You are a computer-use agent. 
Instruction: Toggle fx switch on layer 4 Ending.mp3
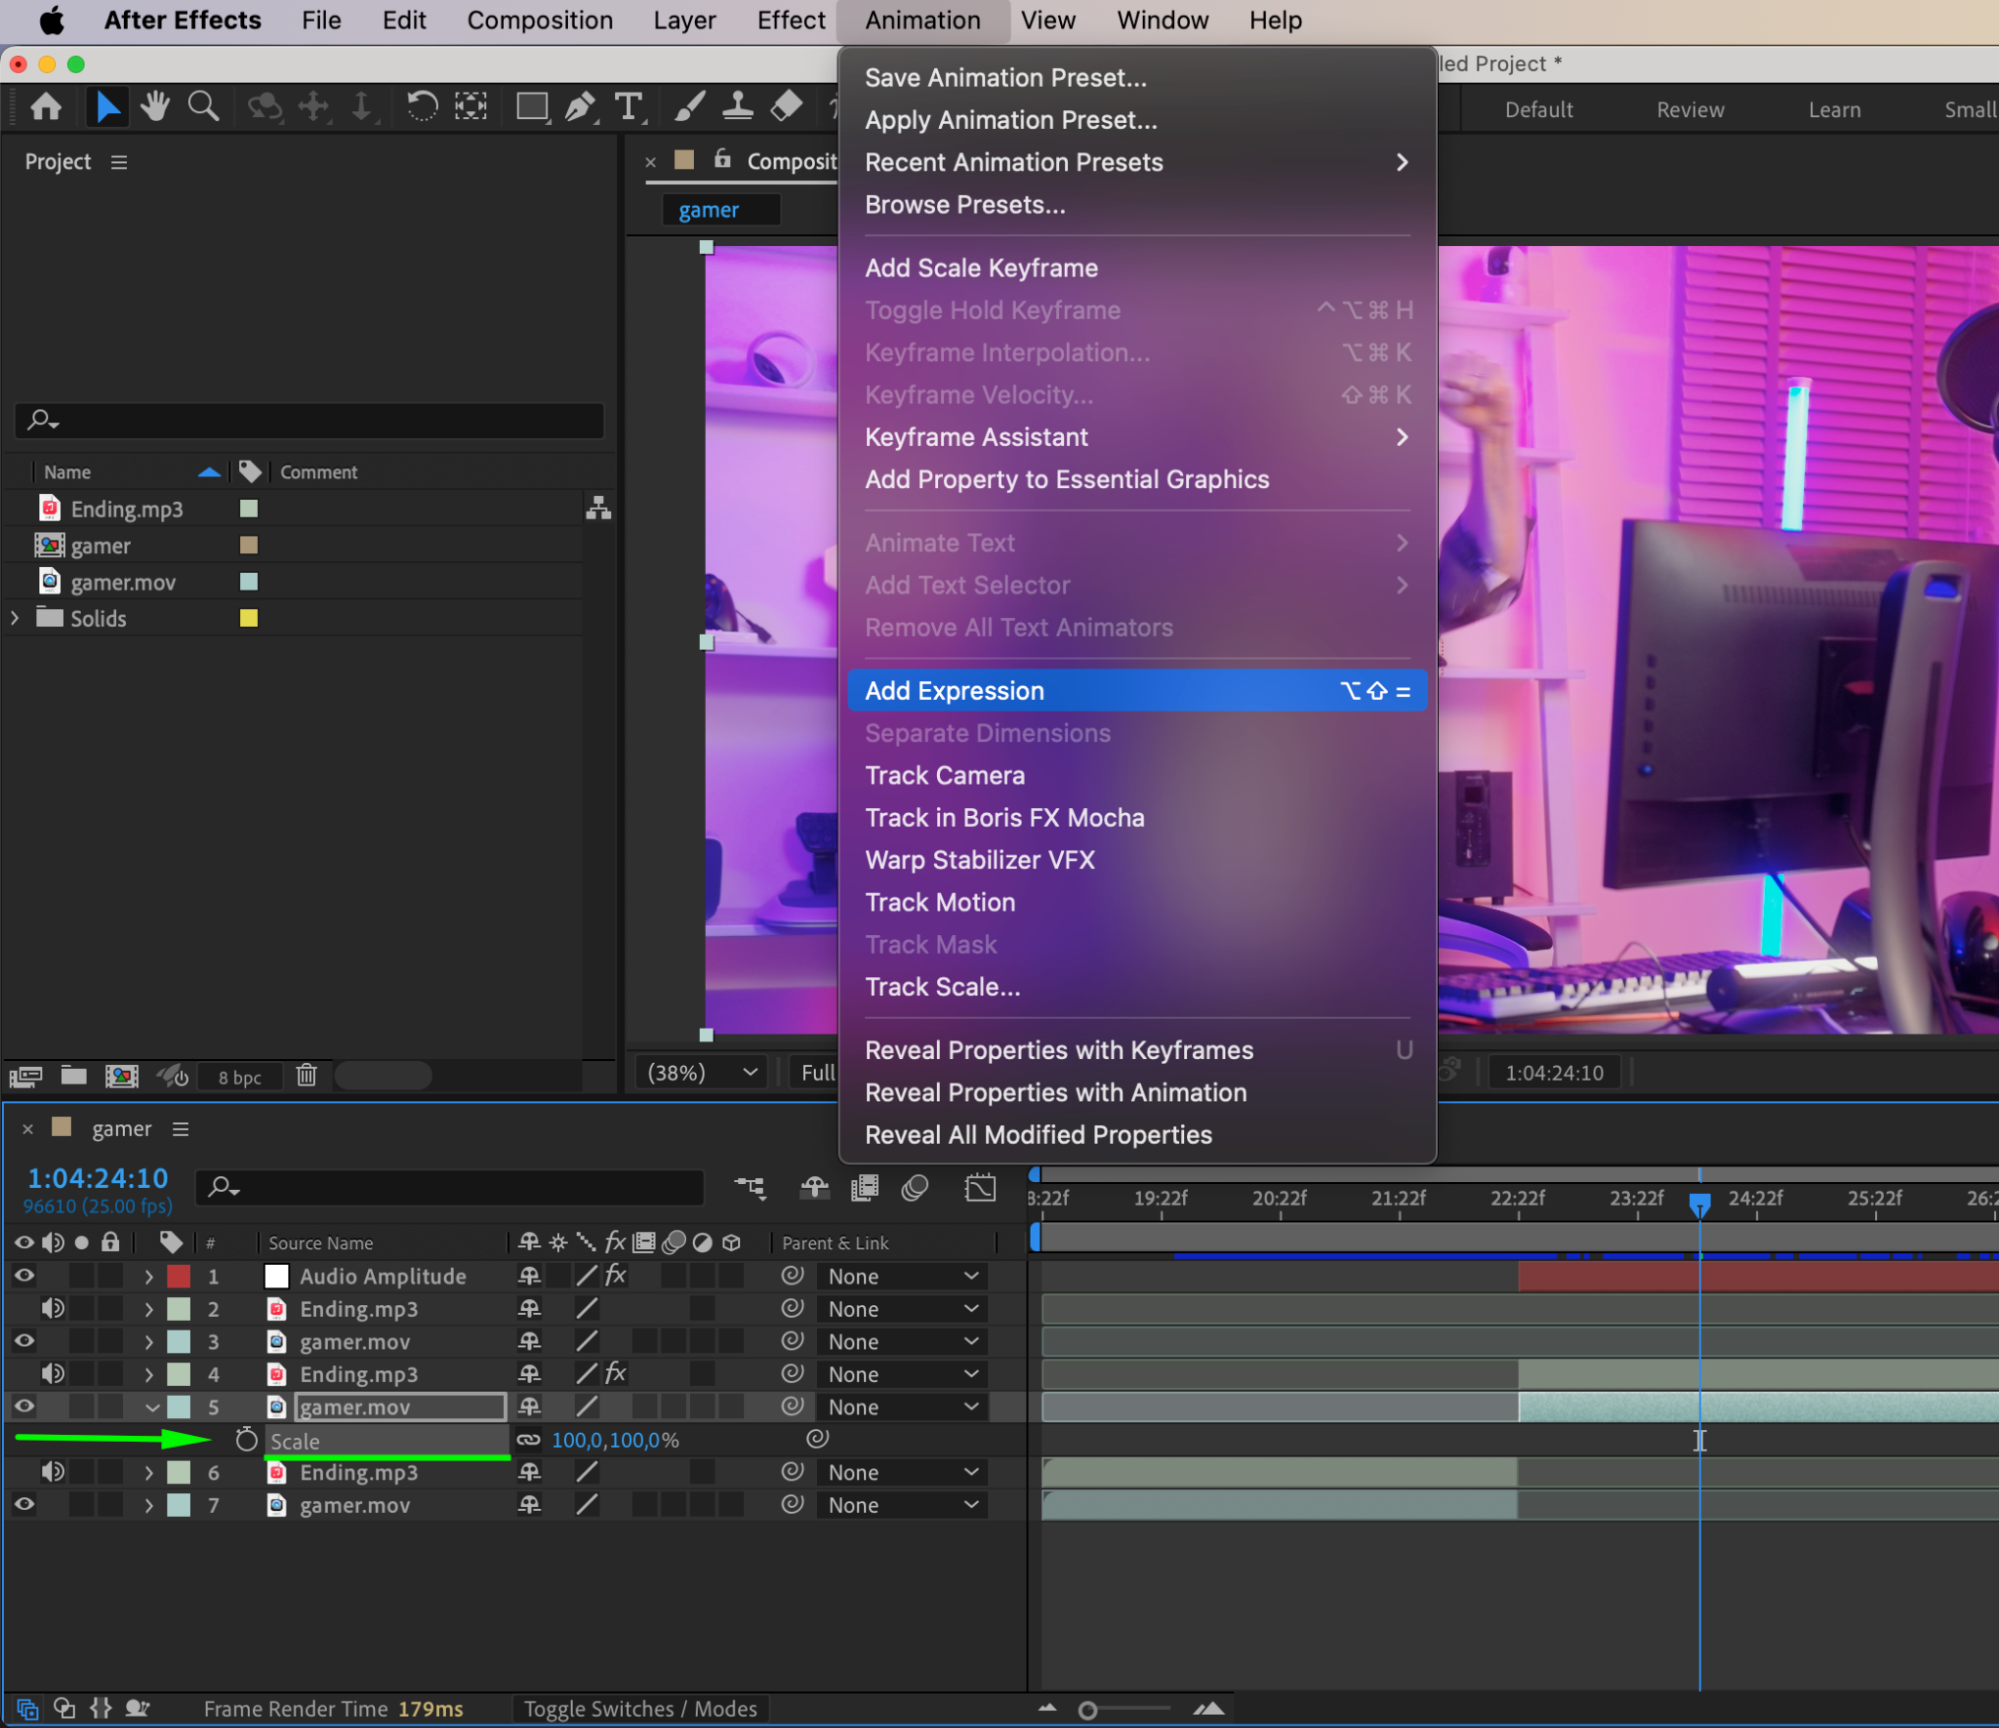(616, 1373)
